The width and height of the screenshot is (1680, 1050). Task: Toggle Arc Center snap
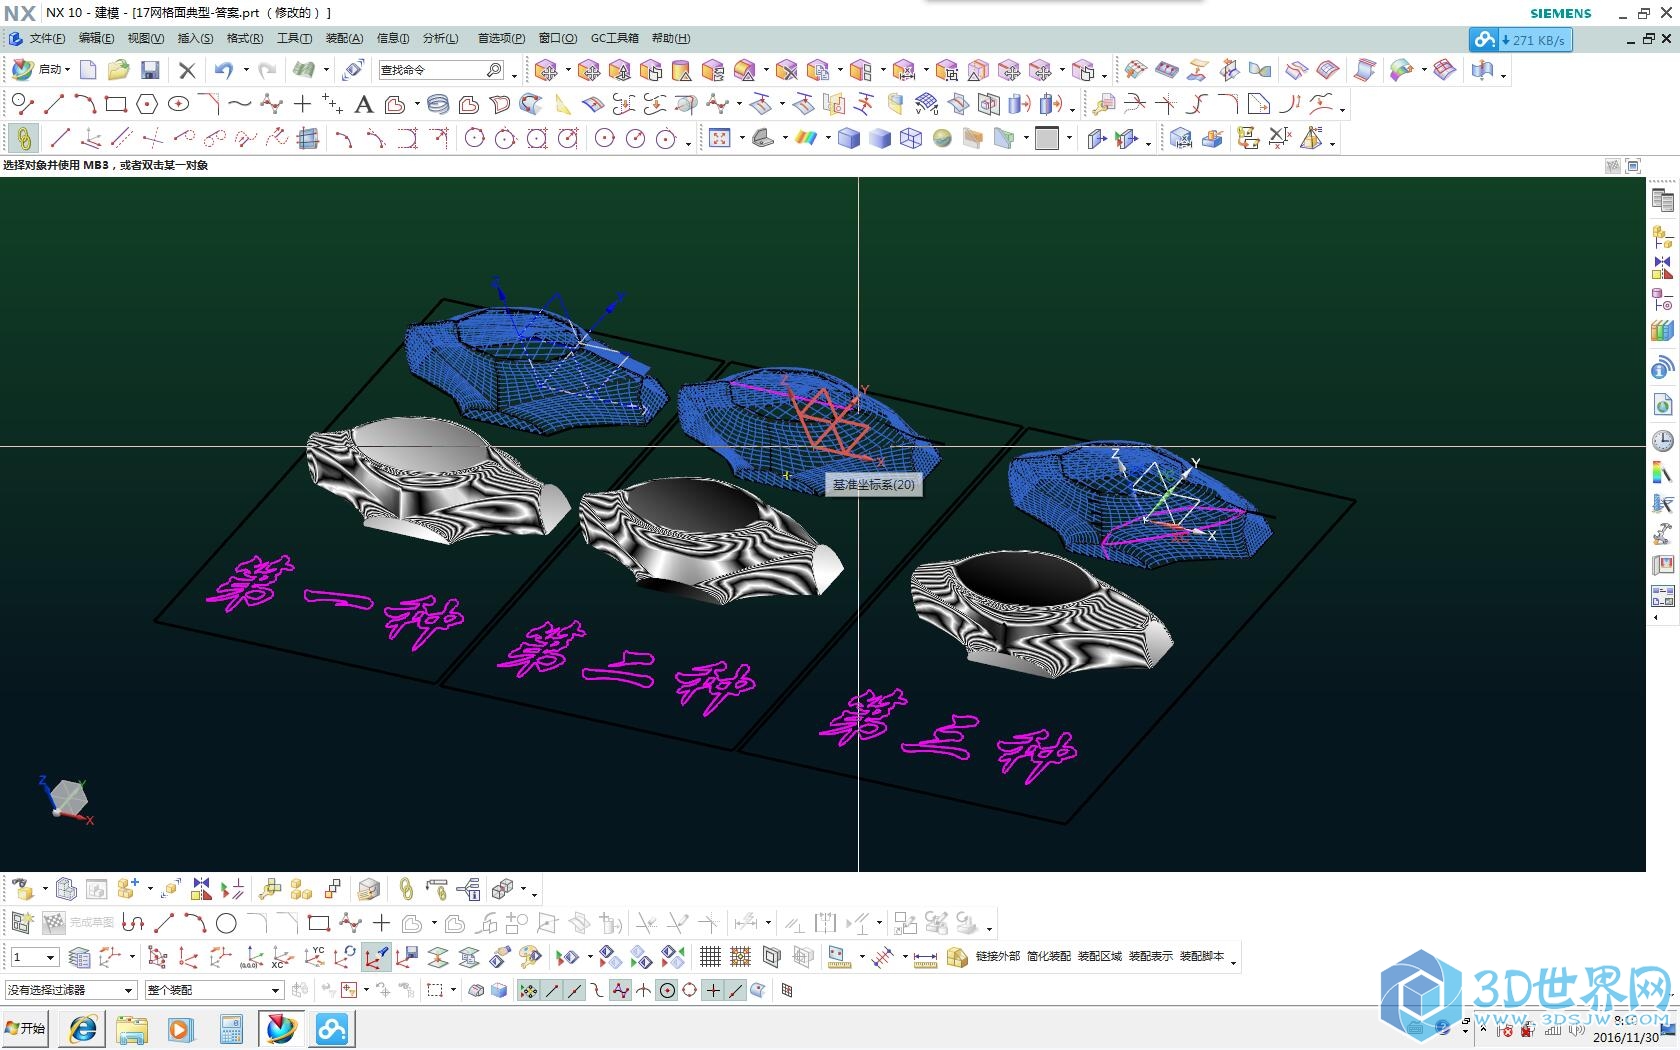pyautogui.click(x=667, y=990)
